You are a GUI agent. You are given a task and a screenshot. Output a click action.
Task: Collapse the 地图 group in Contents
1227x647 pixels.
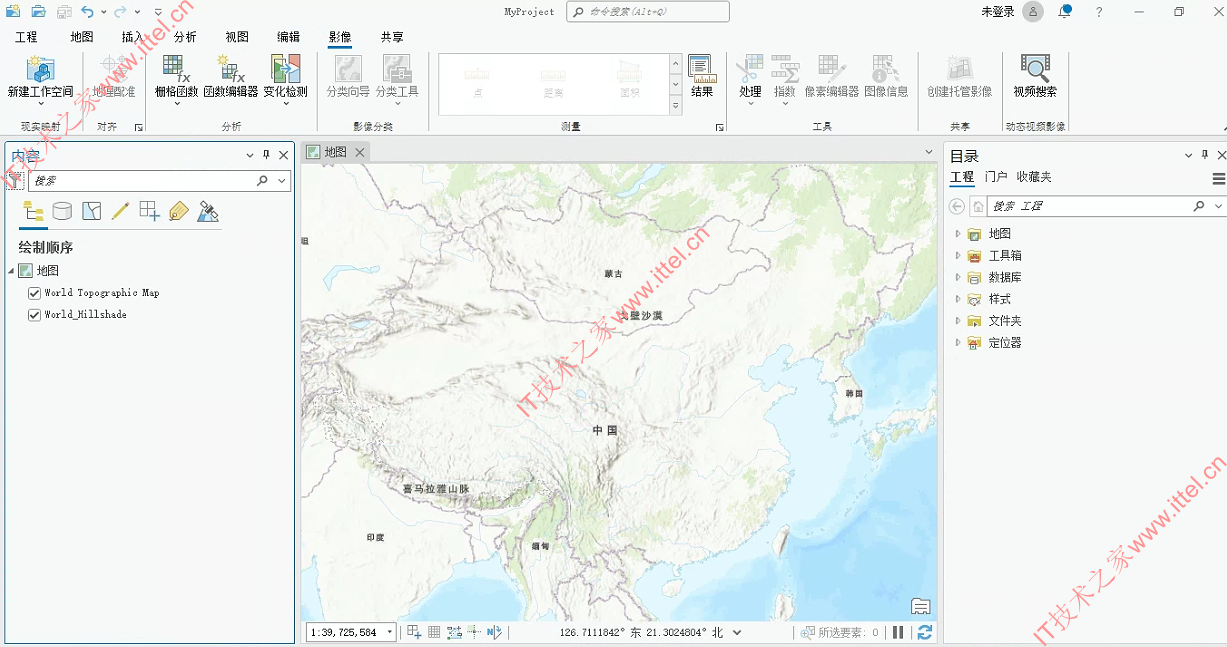click(10, 271)
